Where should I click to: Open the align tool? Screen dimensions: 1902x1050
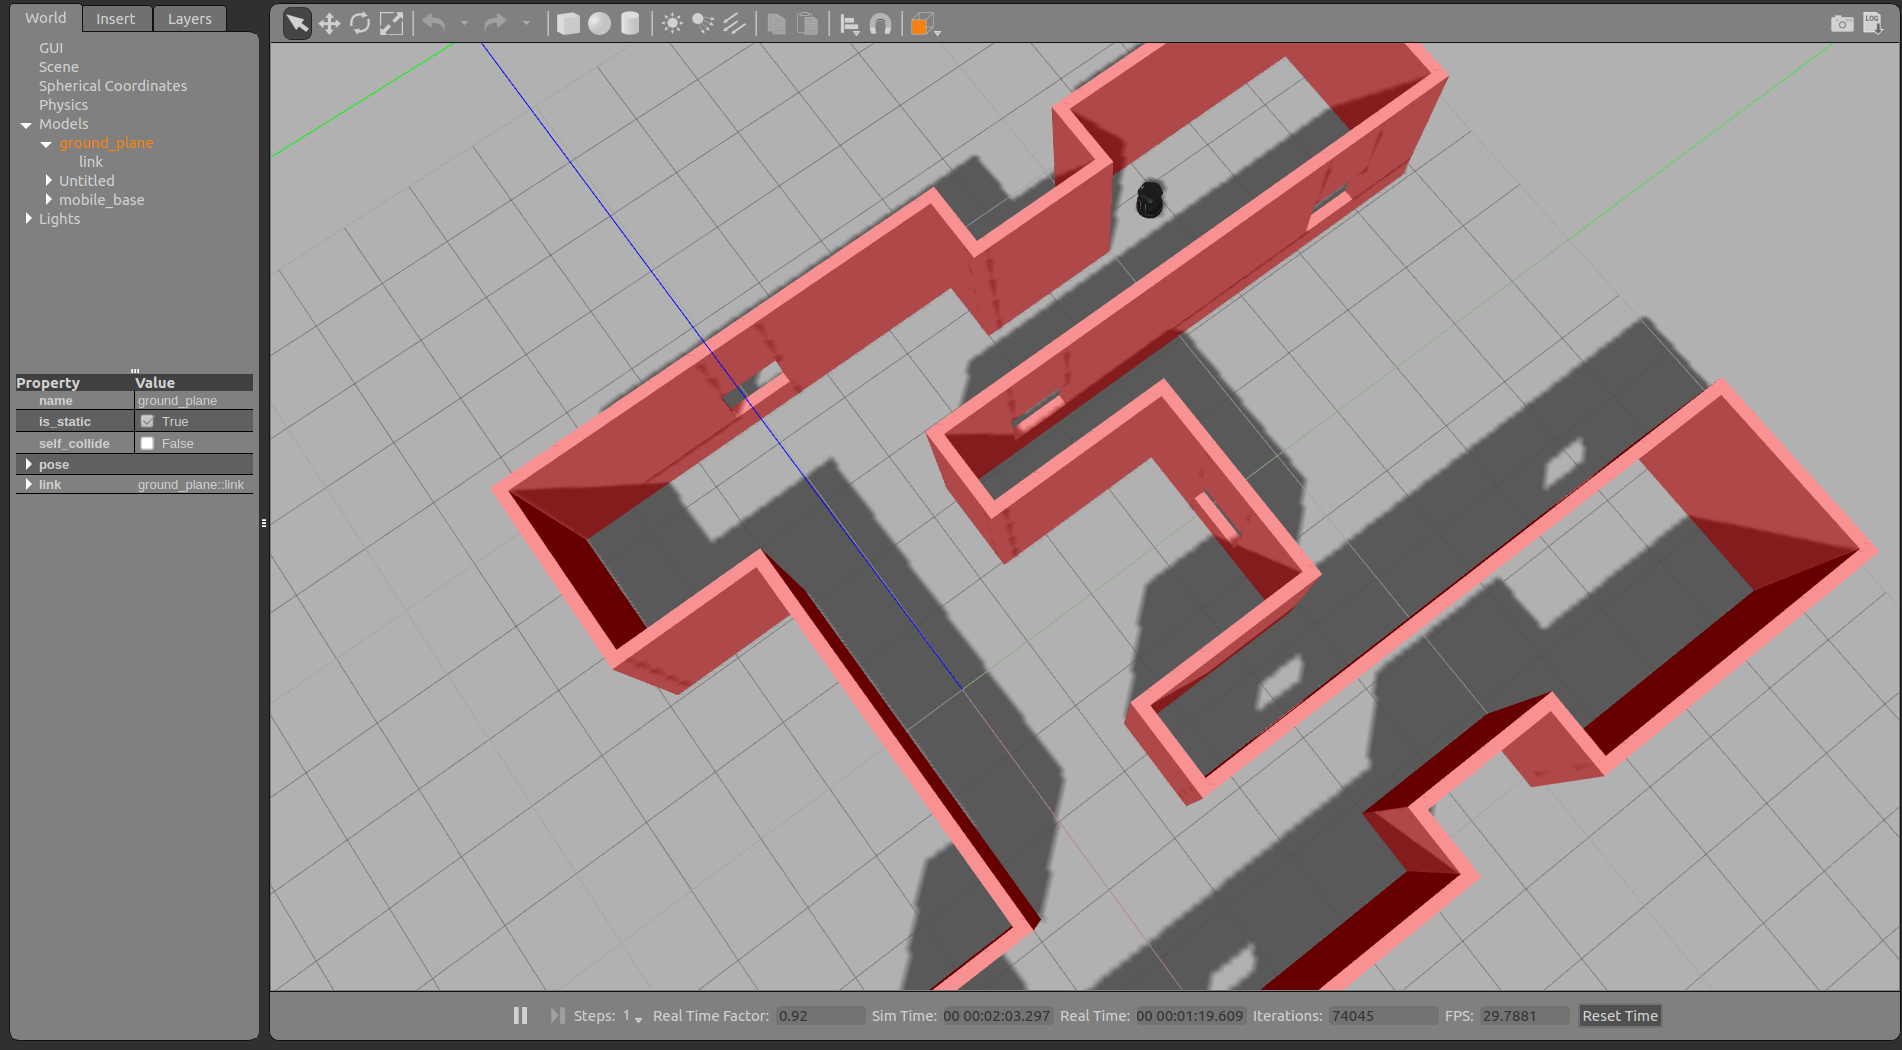pos(850,24)
